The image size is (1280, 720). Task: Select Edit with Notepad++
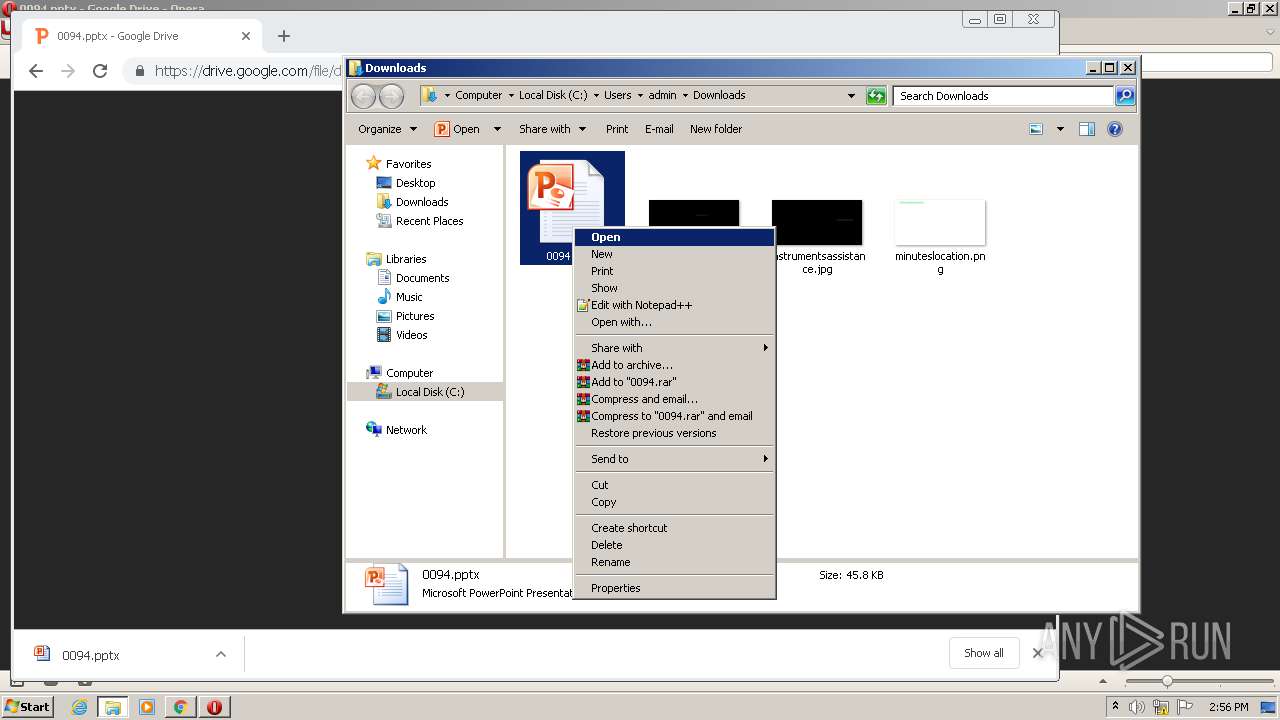point(674,305)
